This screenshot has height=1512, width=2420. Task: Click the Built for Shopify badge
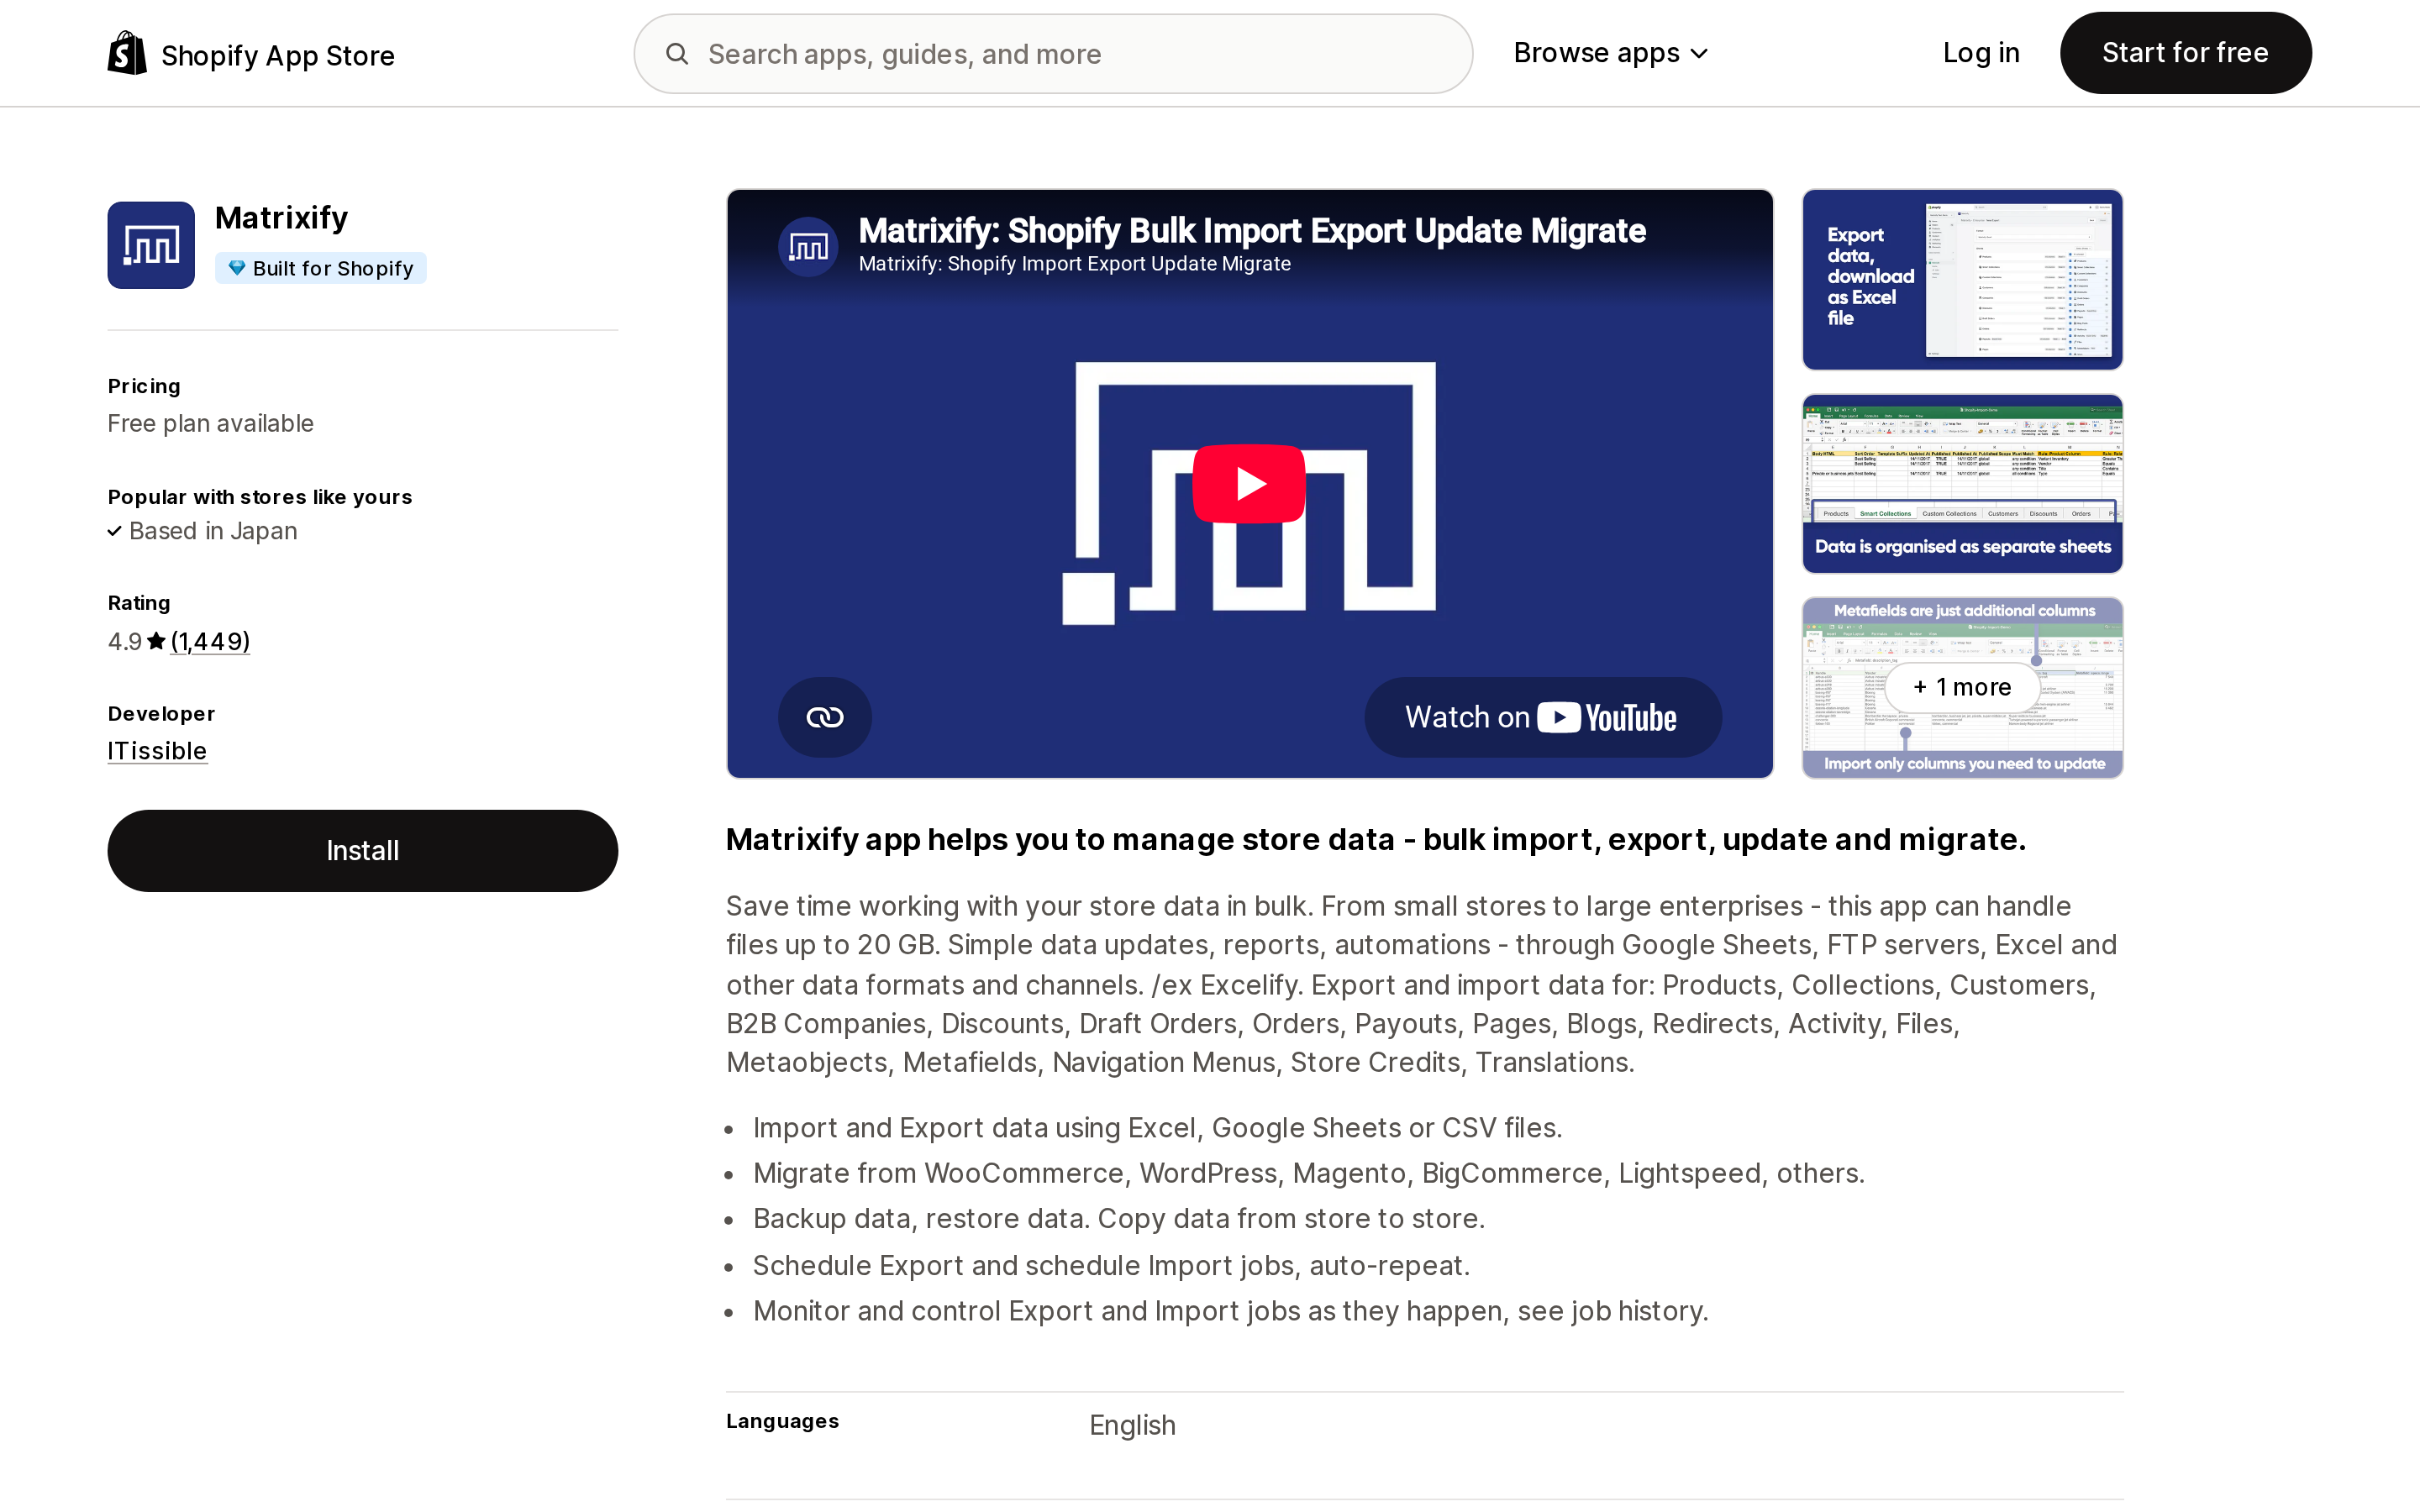(x=320, y=268)
